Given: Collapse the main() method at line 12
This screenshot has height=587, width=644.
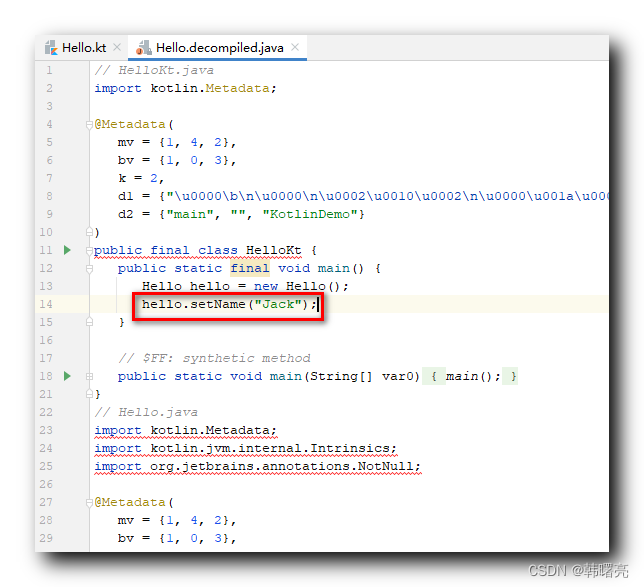Looking at the screenshot, I should point(89,268).
